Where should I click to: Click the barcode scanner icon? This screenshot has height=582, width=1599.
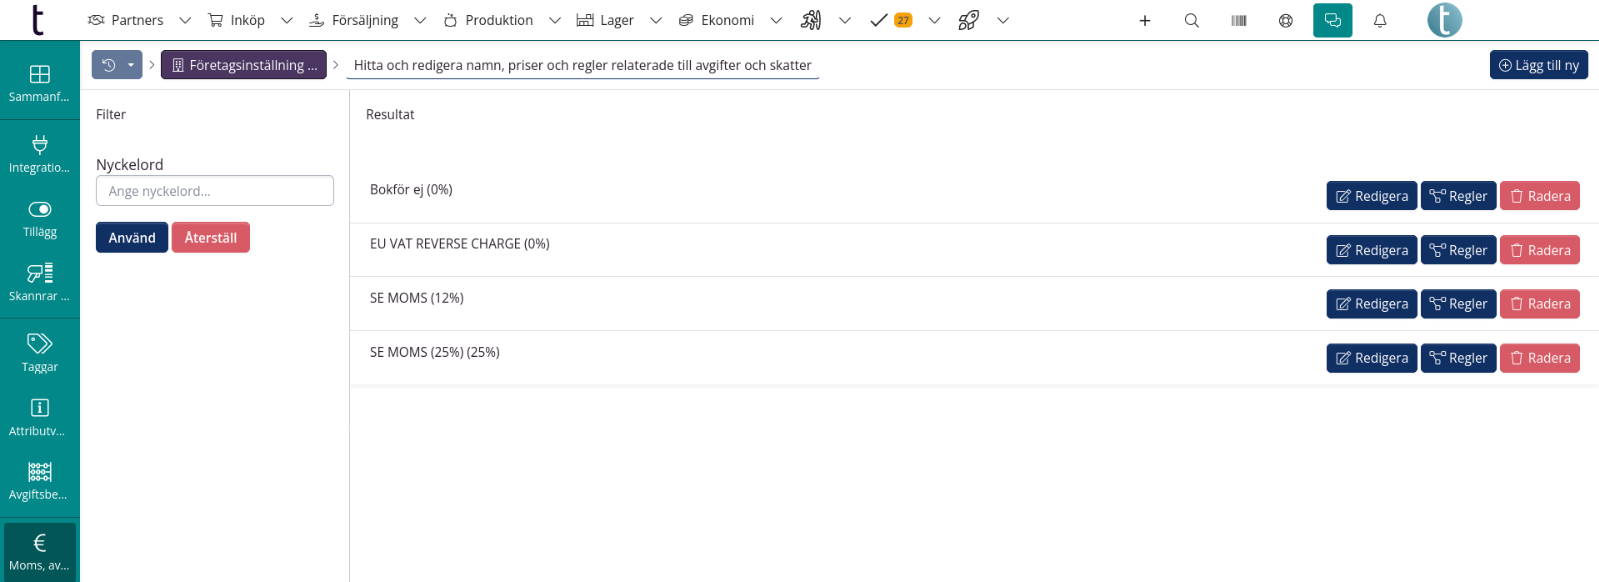point(1239,20)
